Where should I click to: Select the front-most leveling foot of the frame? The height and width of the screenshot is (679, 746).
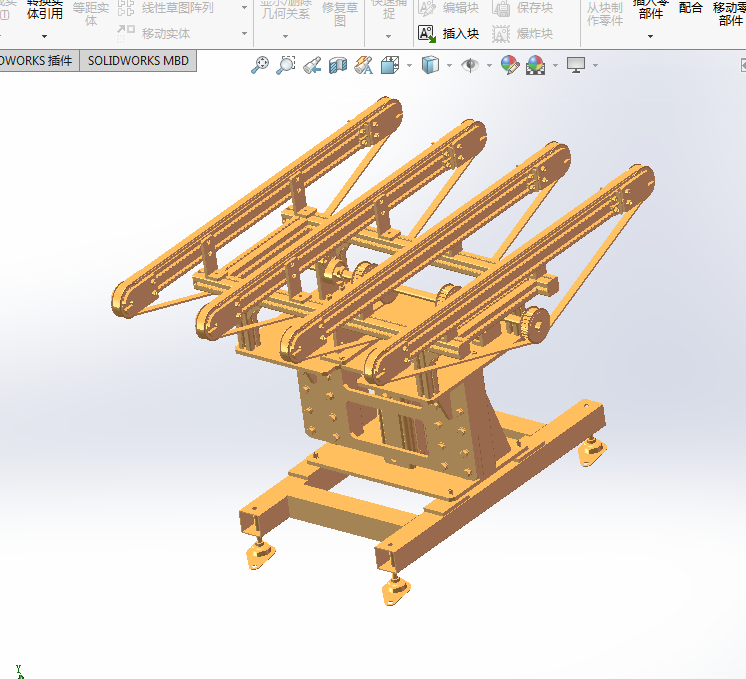[x=394, y=591]
